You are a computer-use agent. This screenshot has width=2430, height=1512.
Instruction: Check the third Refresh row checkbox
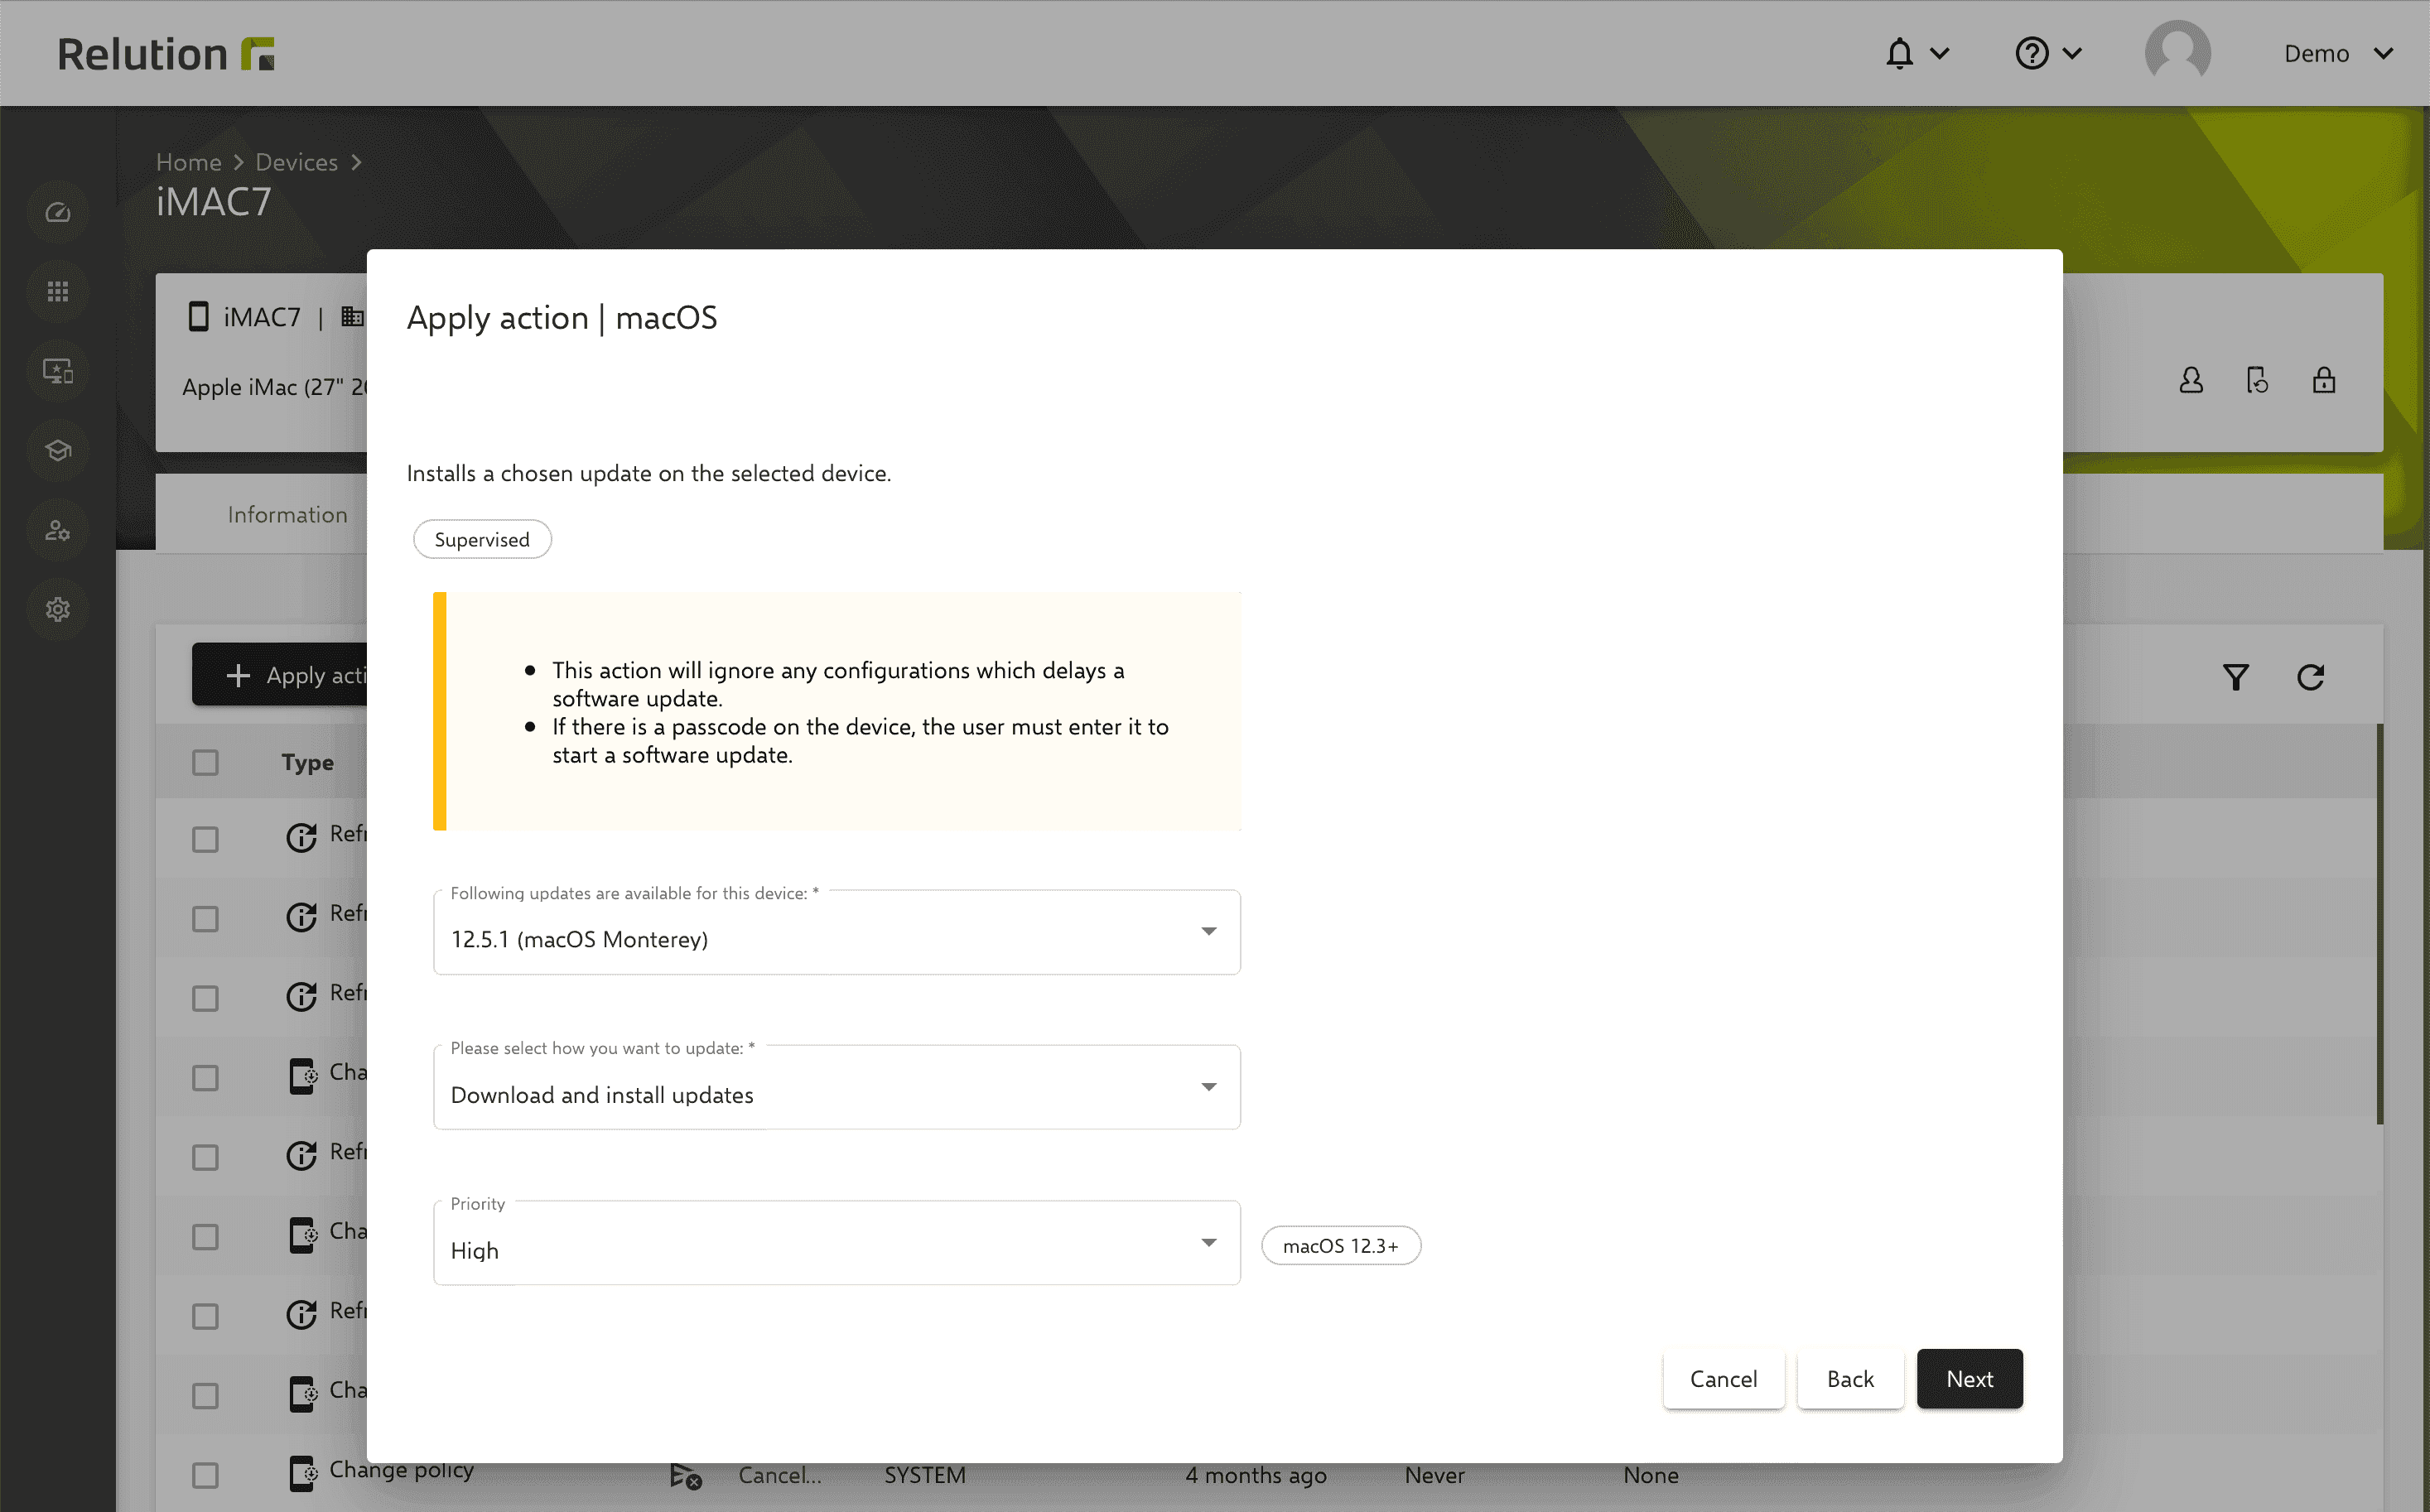(x=205, y=998)
